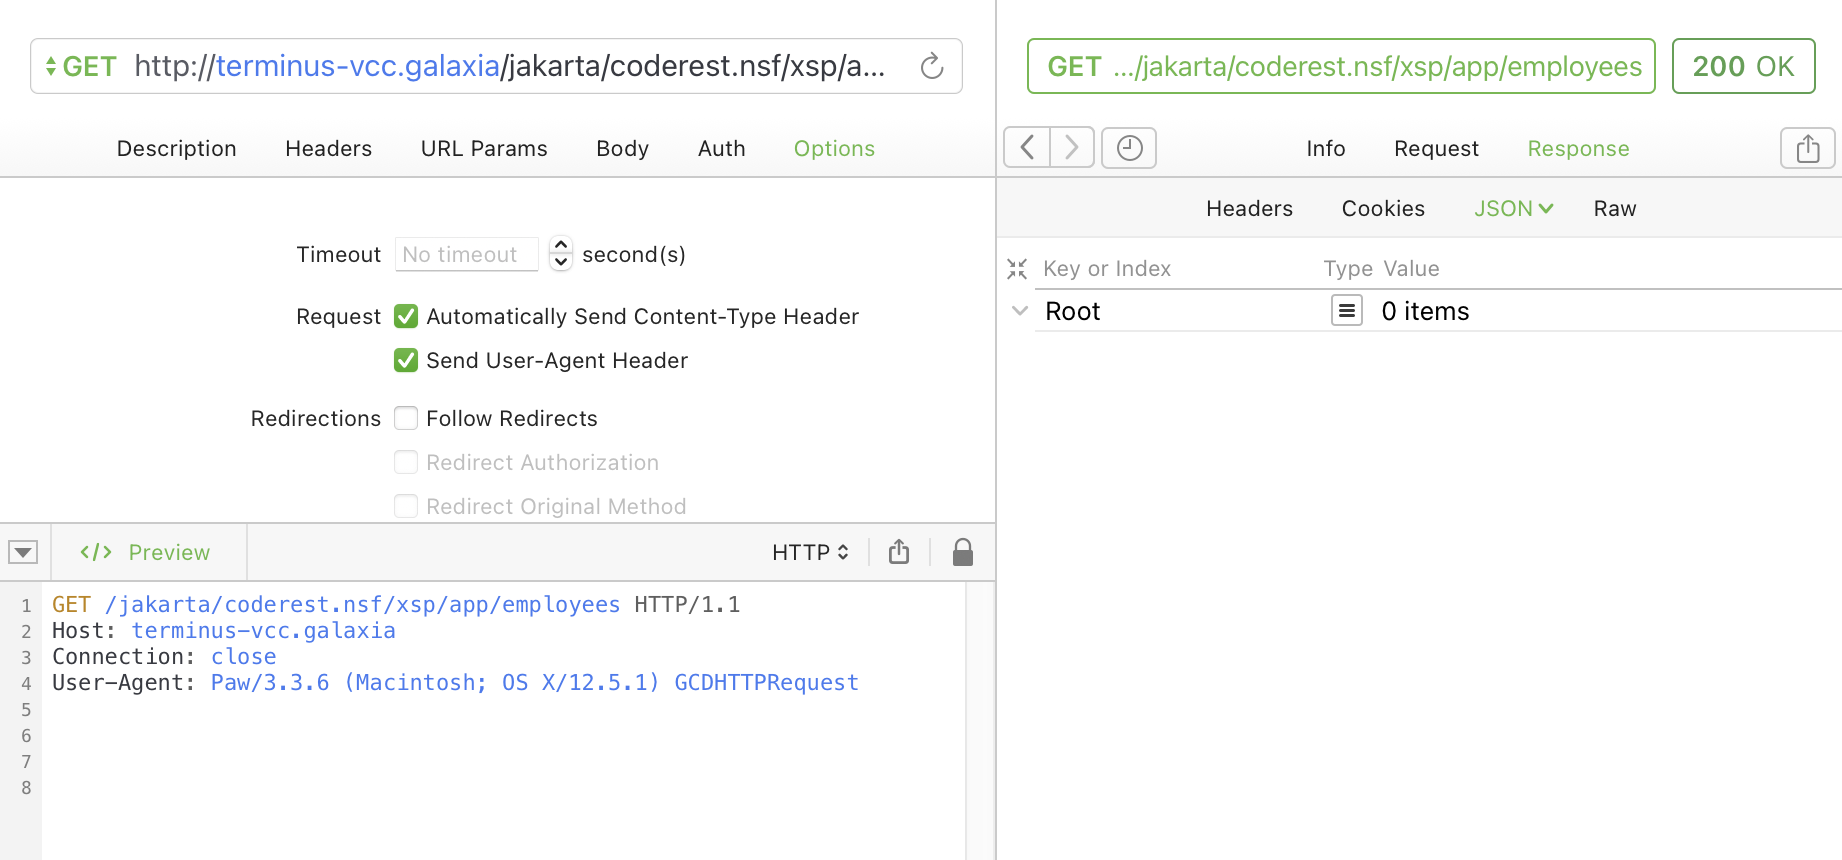Click the Timeout input field
This screenshot has height=860, width=1842.
(x=466, y=255)
